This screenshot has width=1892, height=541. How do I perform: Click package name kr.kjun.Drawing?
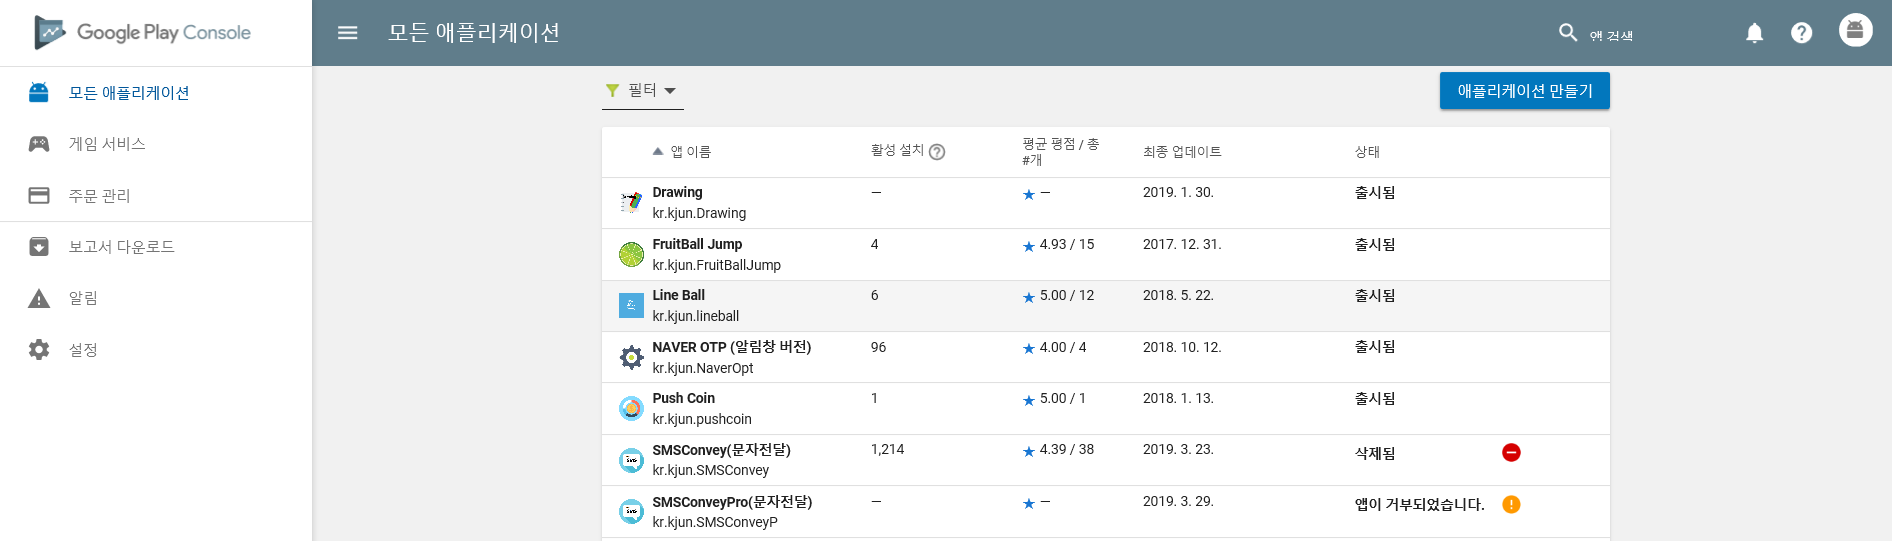click(x=699, y=213)
